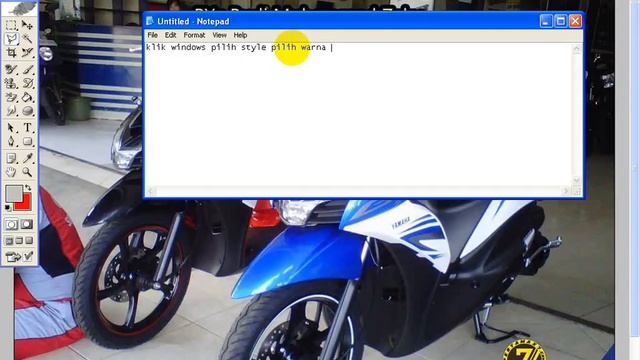
Task: Select the Clone Stamp tool
Action: [x=11, y=84]
